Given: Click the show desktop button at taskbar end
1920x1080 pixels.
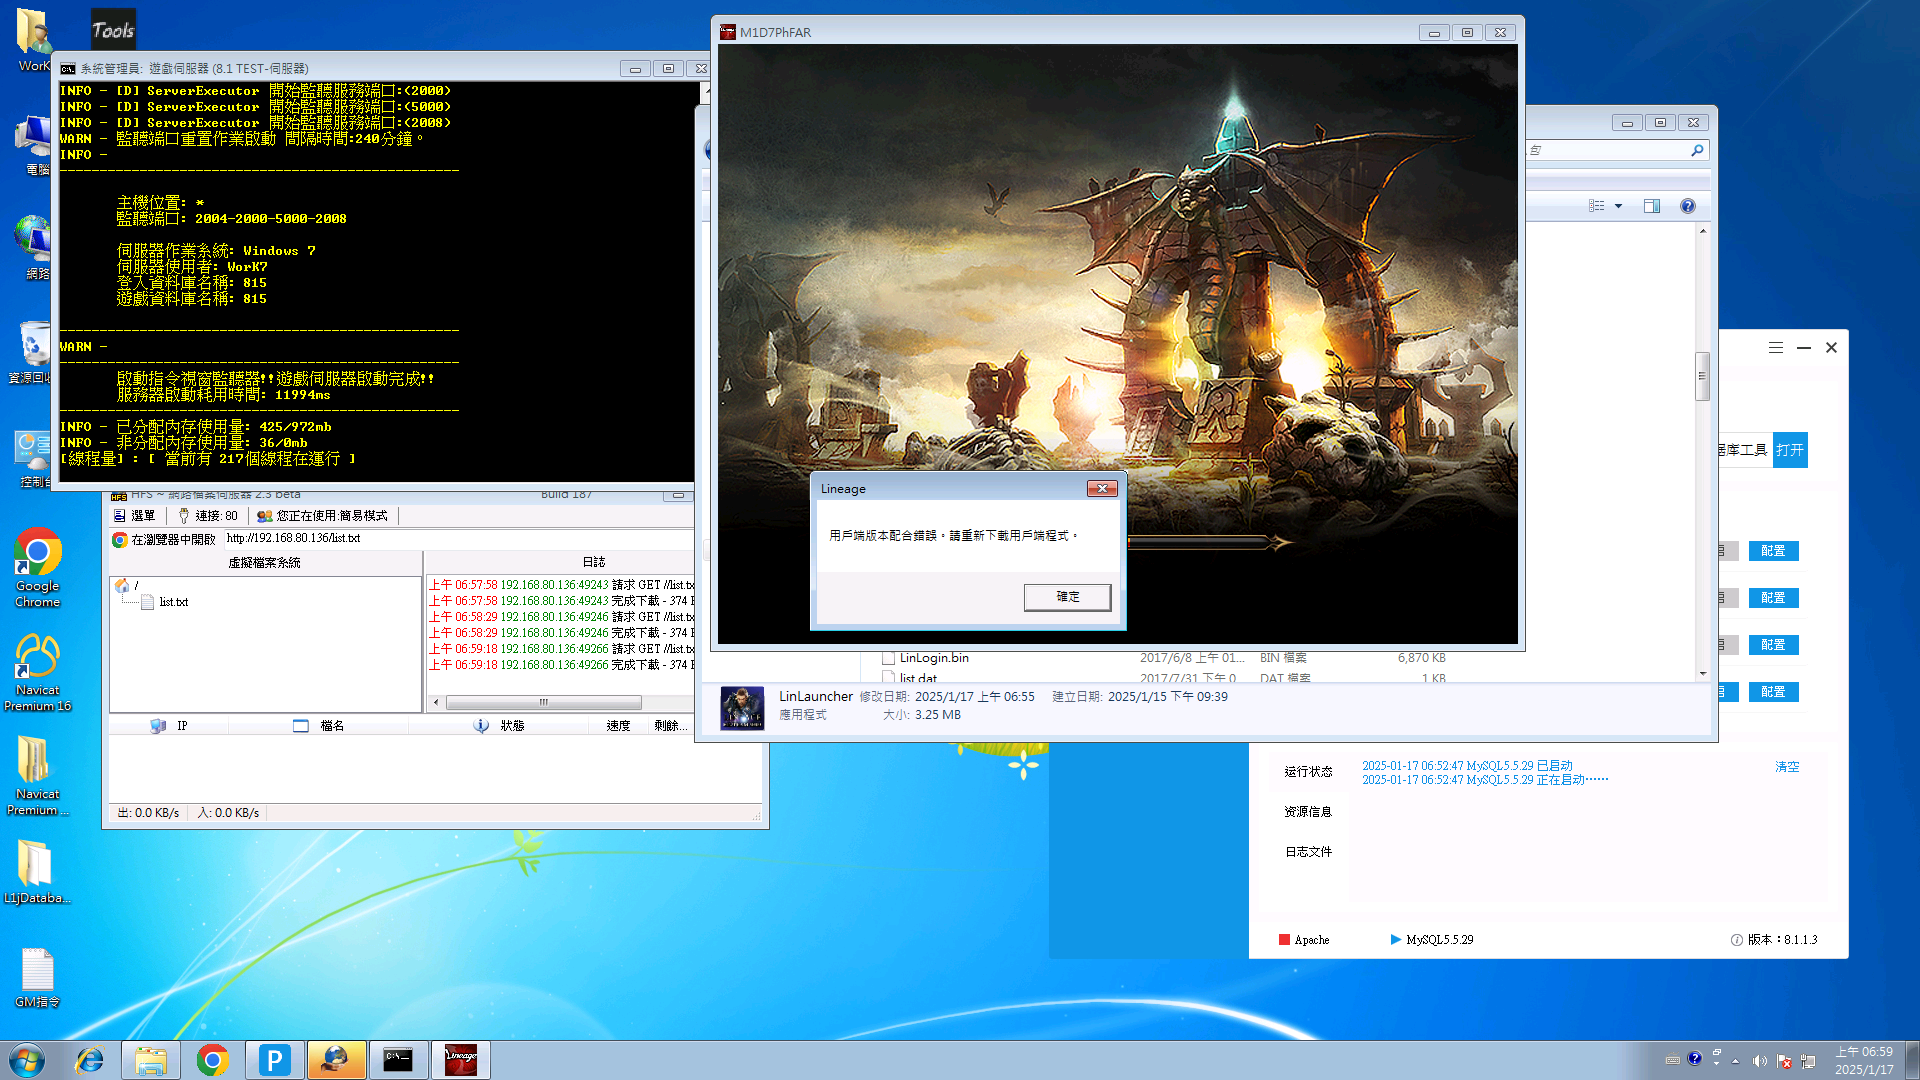Looking at the screenshot, I should (x=1912, y=1060).
